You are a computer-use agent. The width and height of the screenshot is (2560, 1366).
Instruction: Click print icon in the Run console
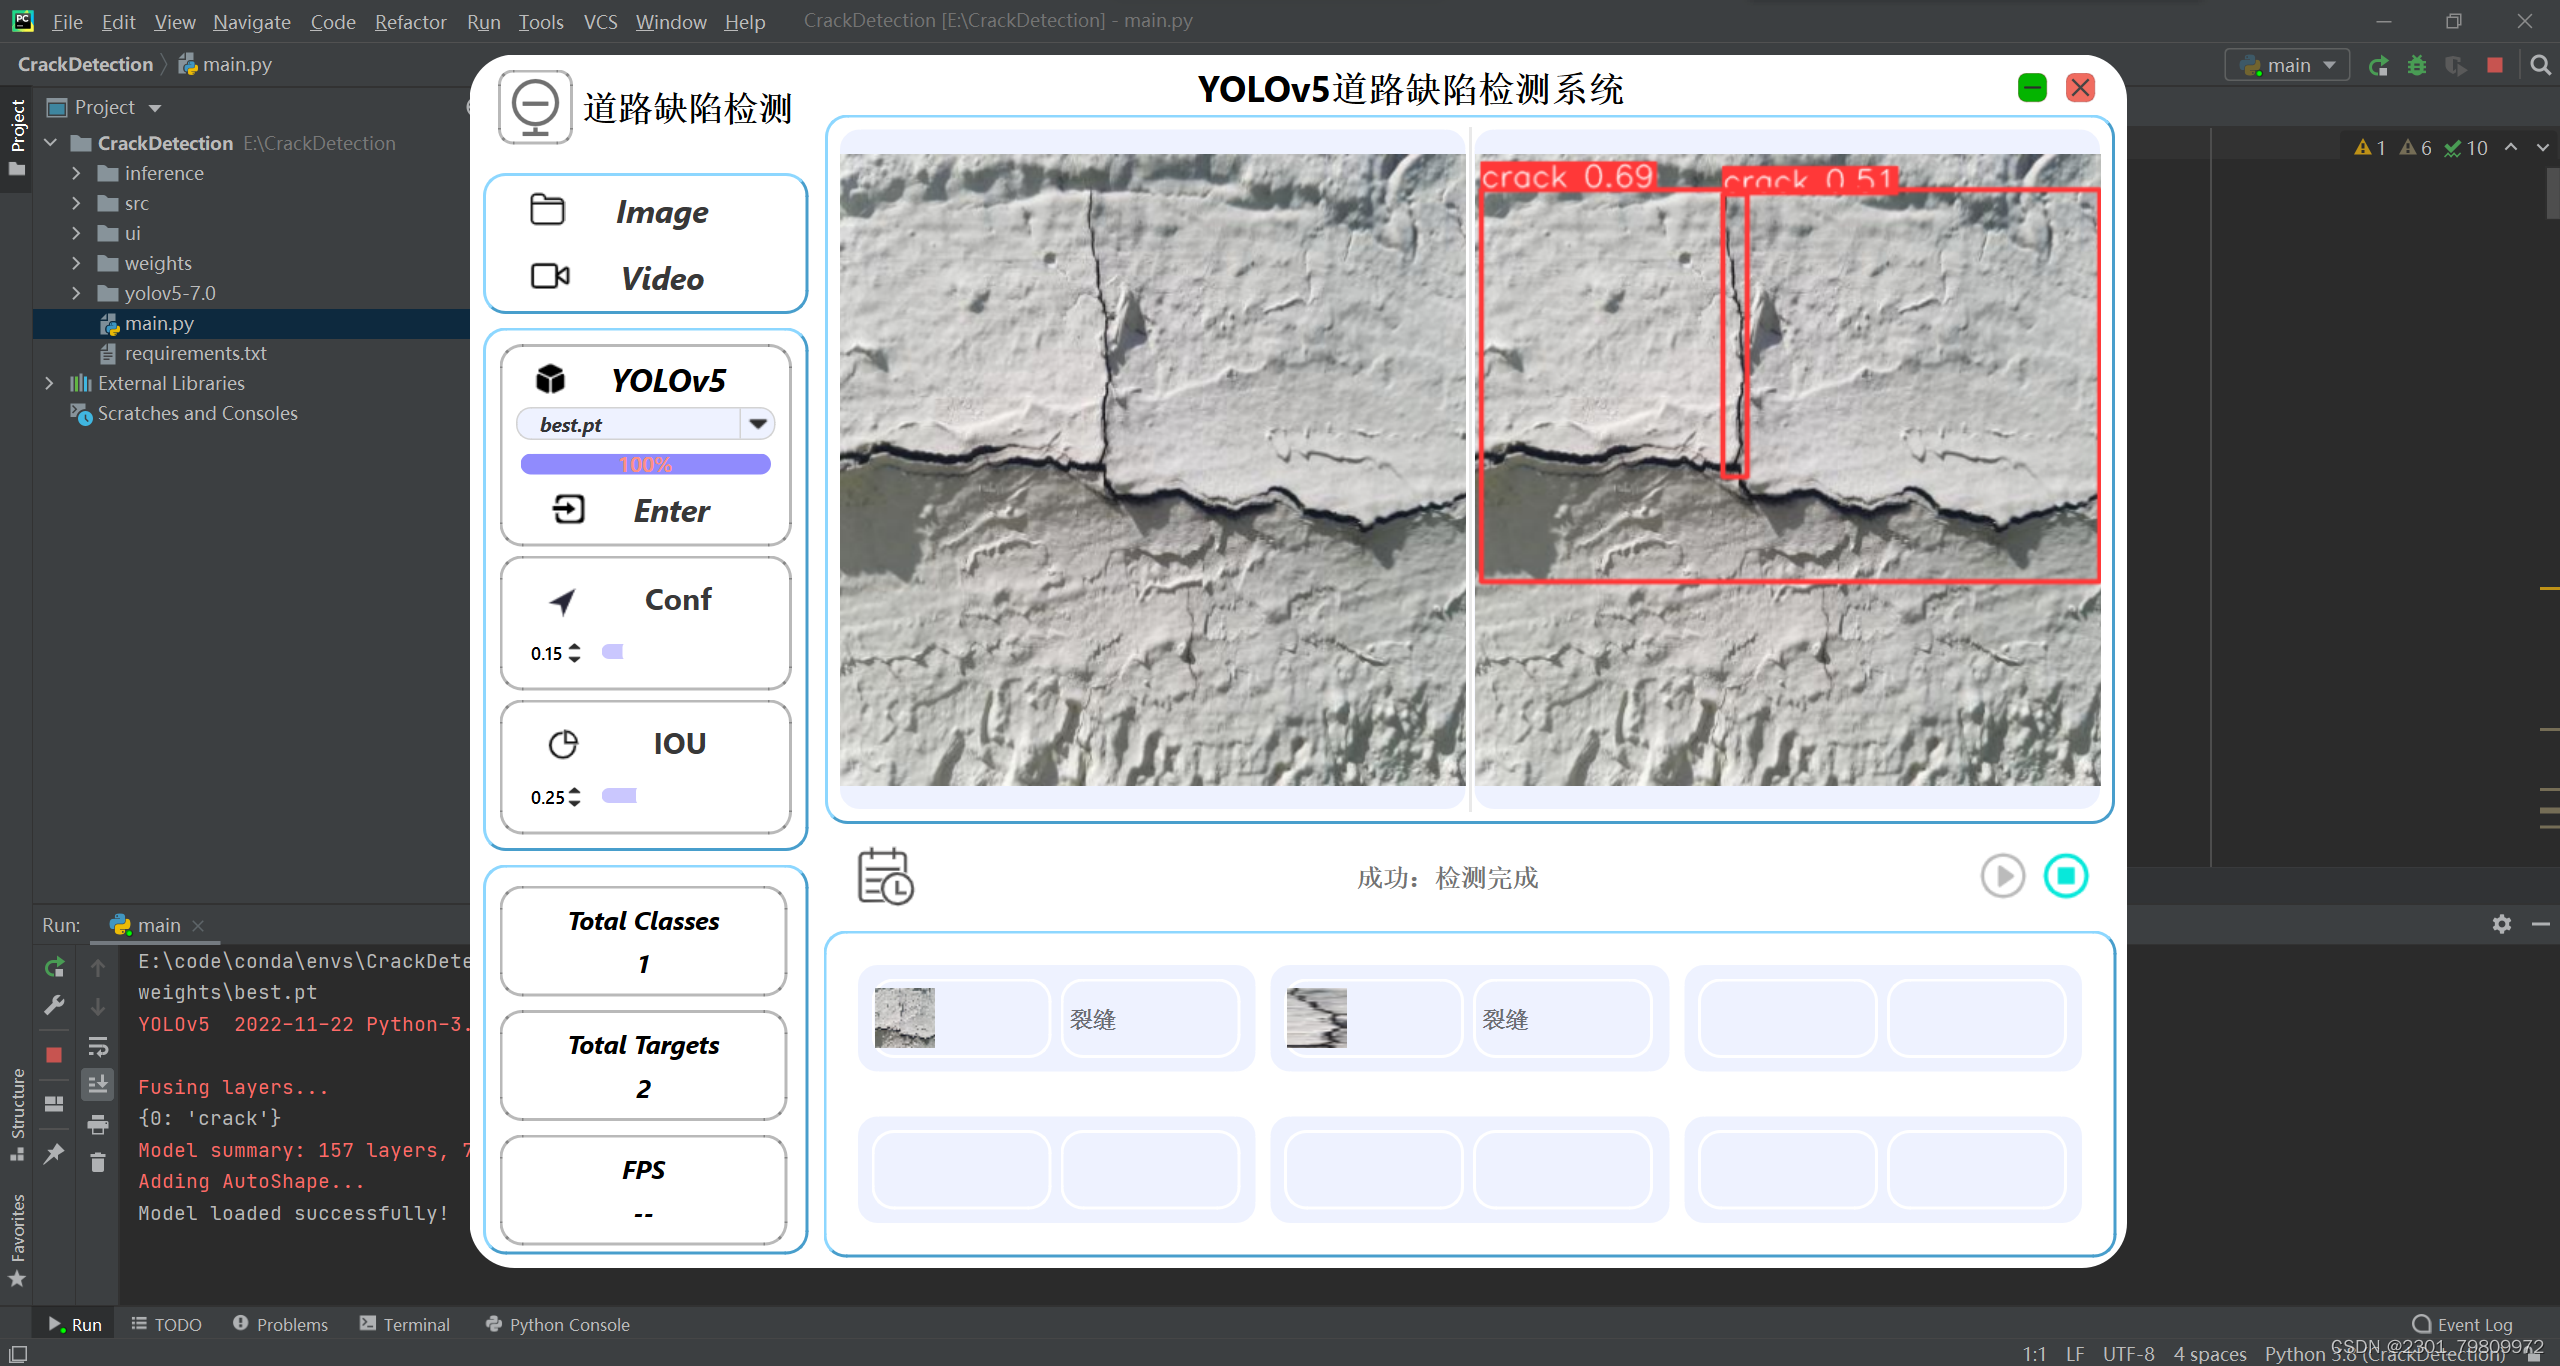click(98, 1125)
